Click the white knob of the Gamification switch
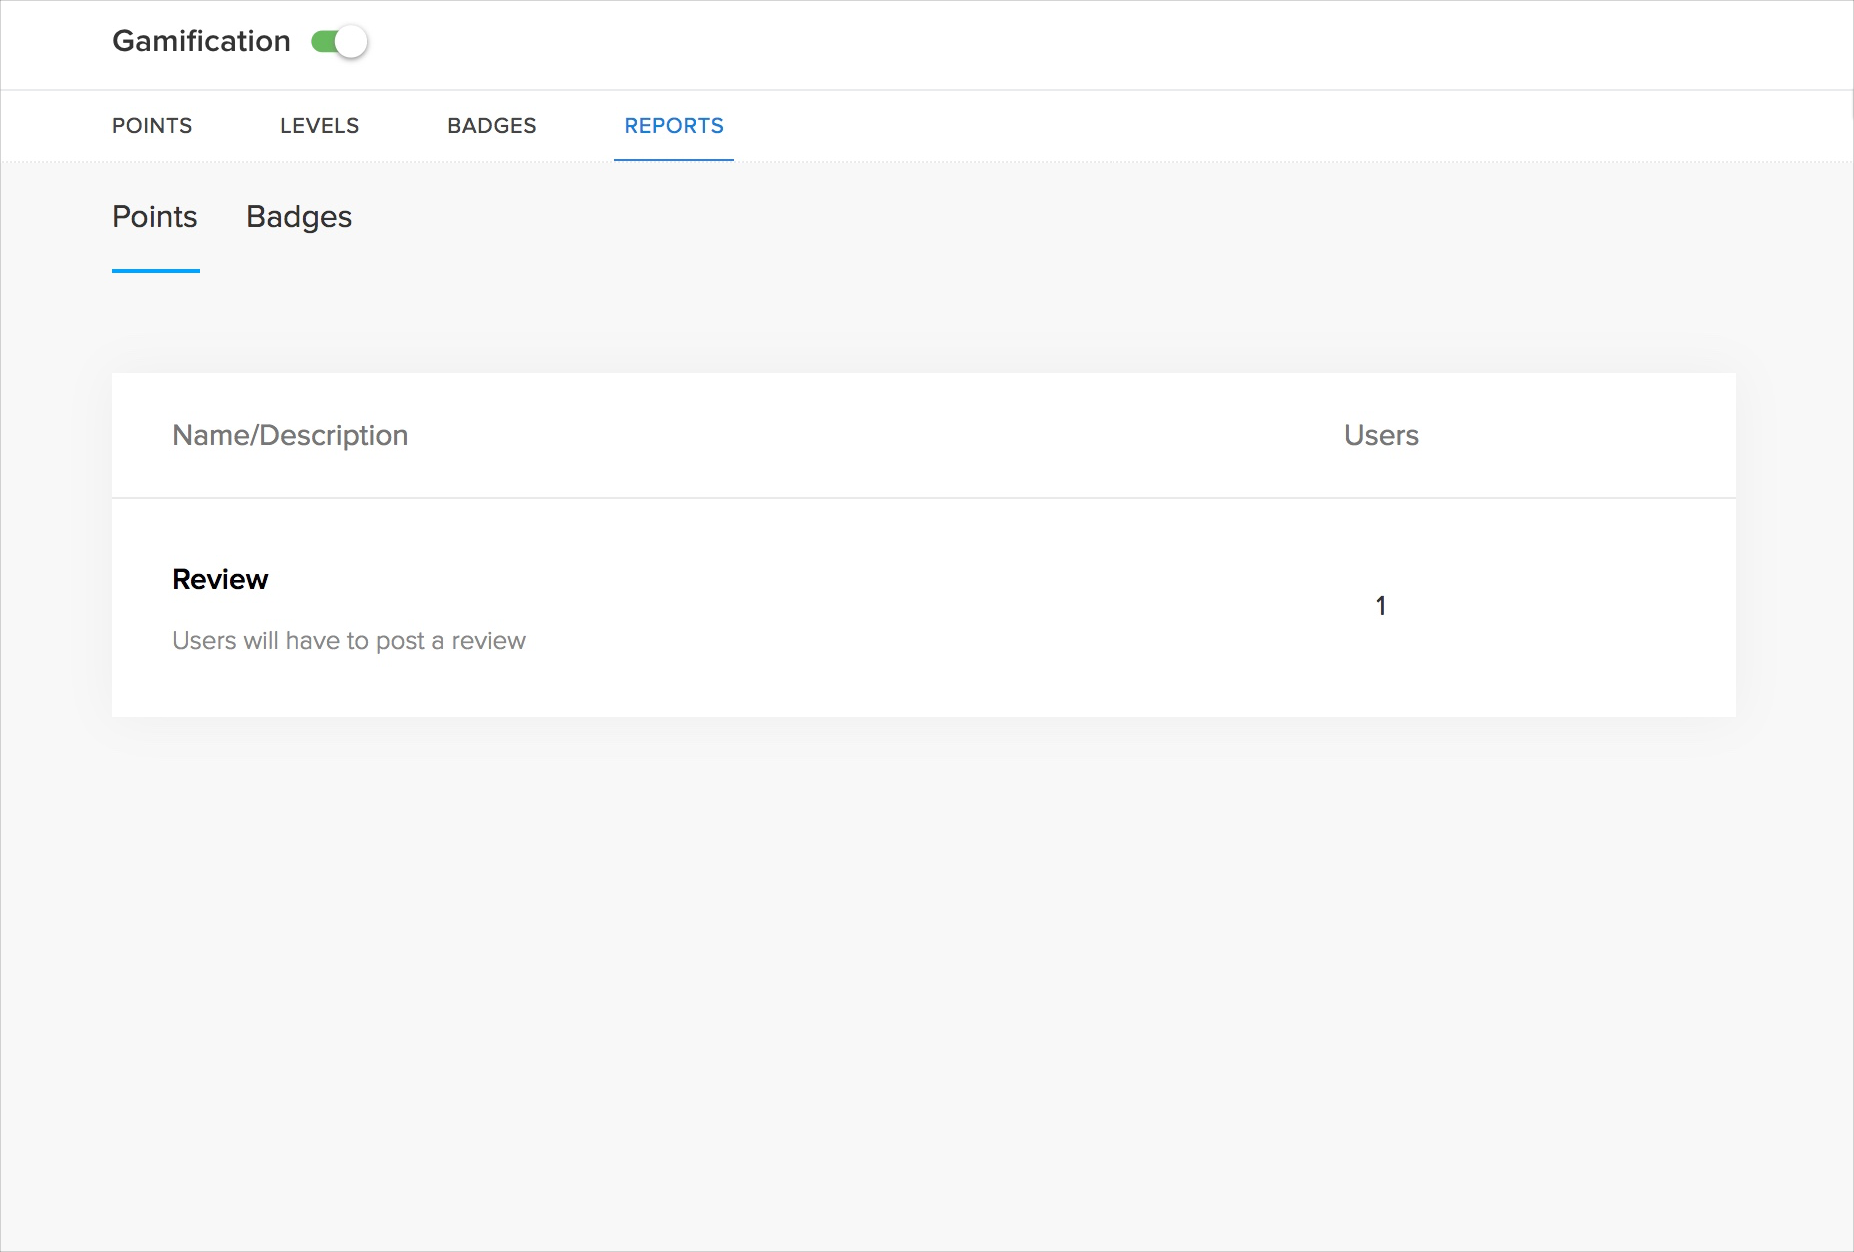 click(351, 42)
